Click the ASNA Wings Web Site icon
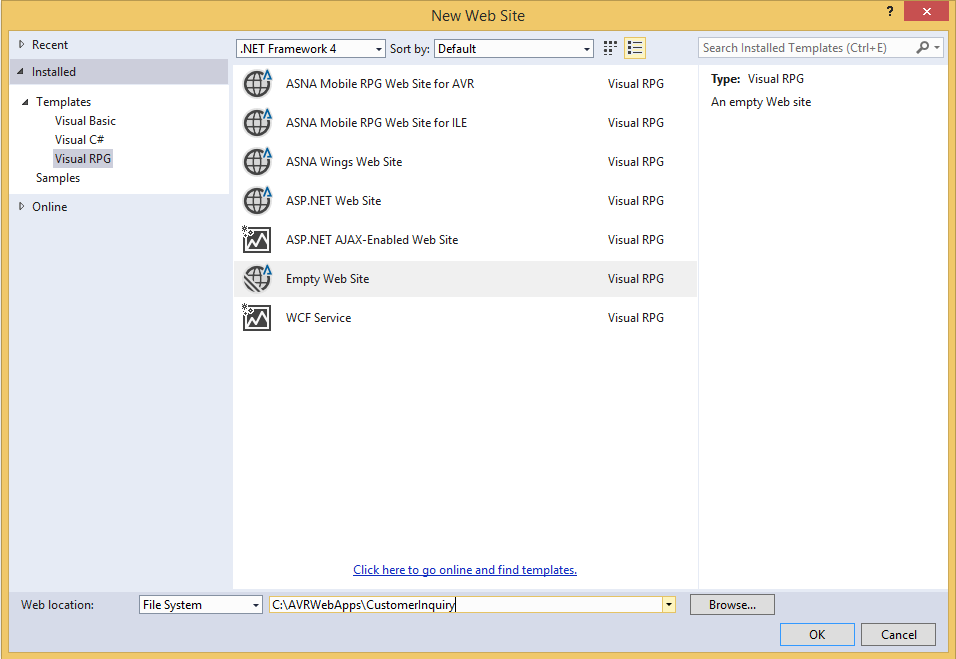 coord(257,162)
